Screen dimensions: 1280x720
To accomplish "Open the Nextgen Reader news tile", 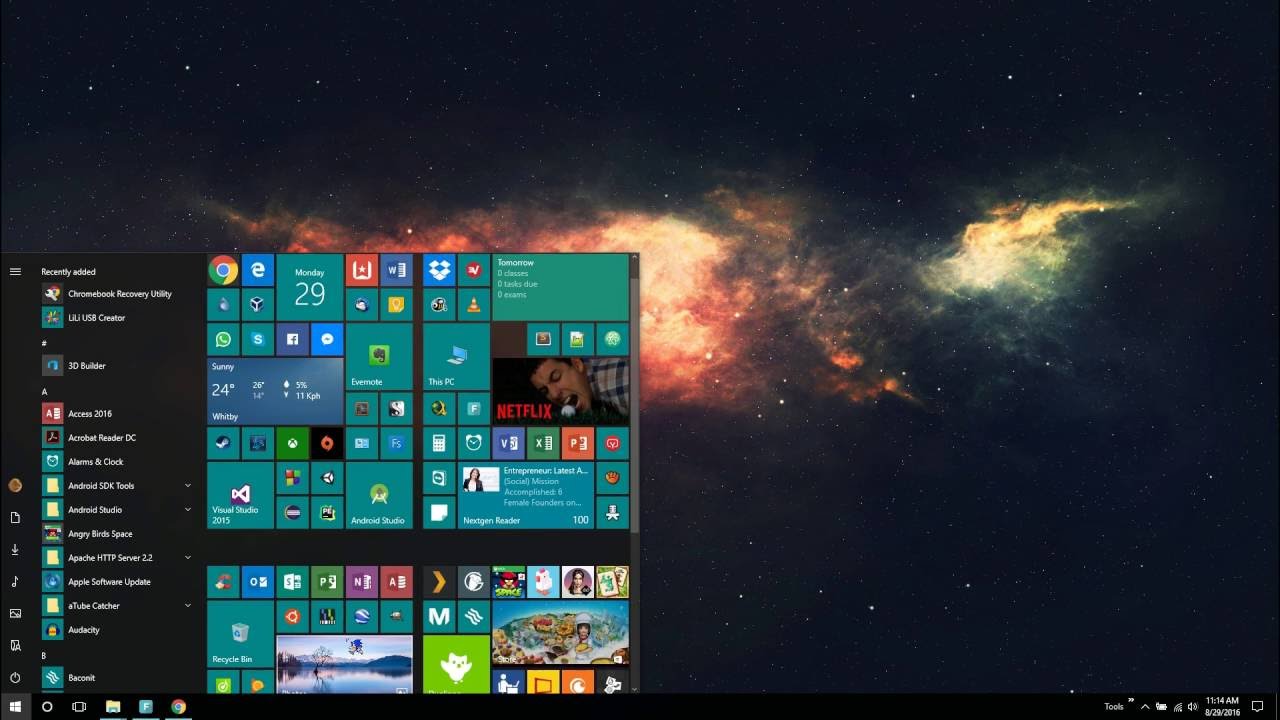I will coord(526,495).
